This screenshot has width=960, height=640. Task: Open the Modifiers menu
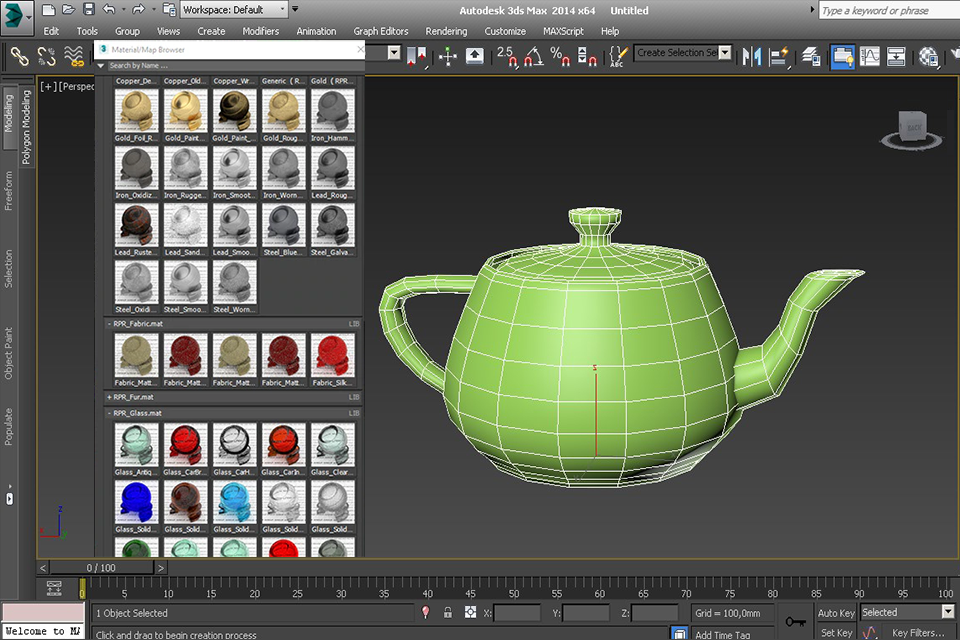tap(261, 31)
